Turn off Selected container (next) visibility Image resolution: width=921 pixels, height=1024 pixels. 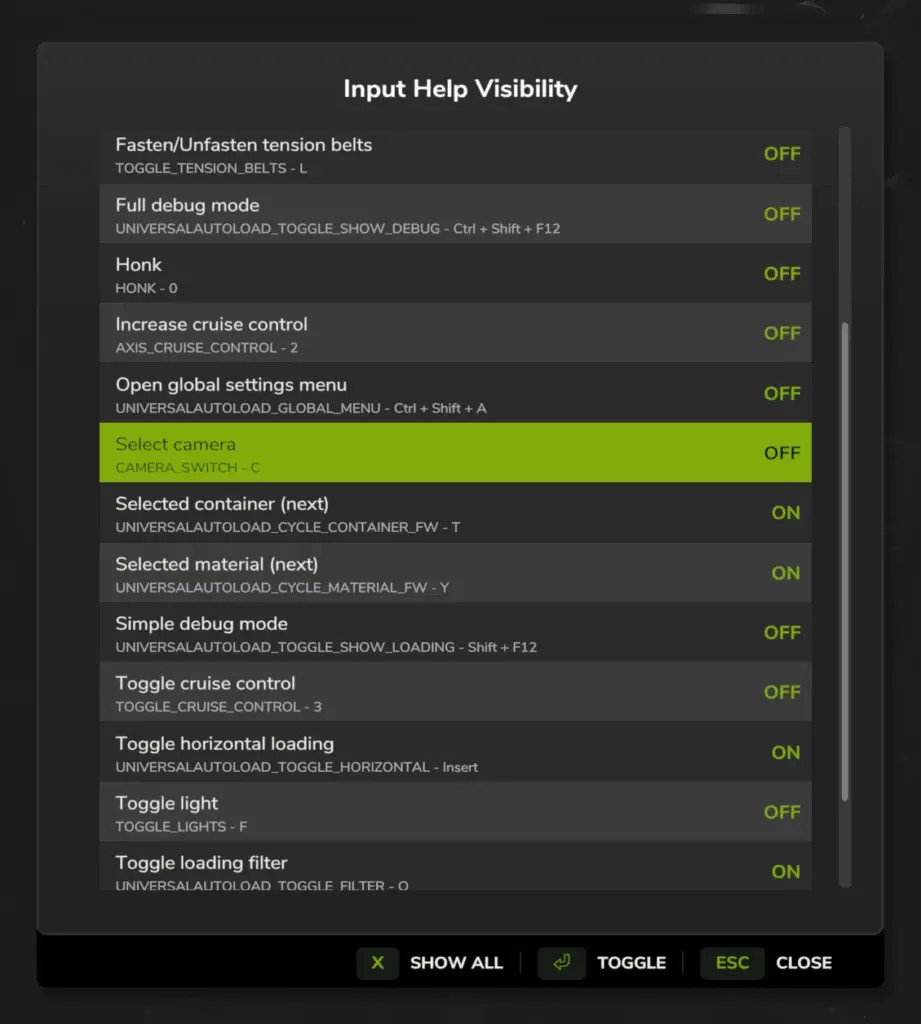[455, 512]
